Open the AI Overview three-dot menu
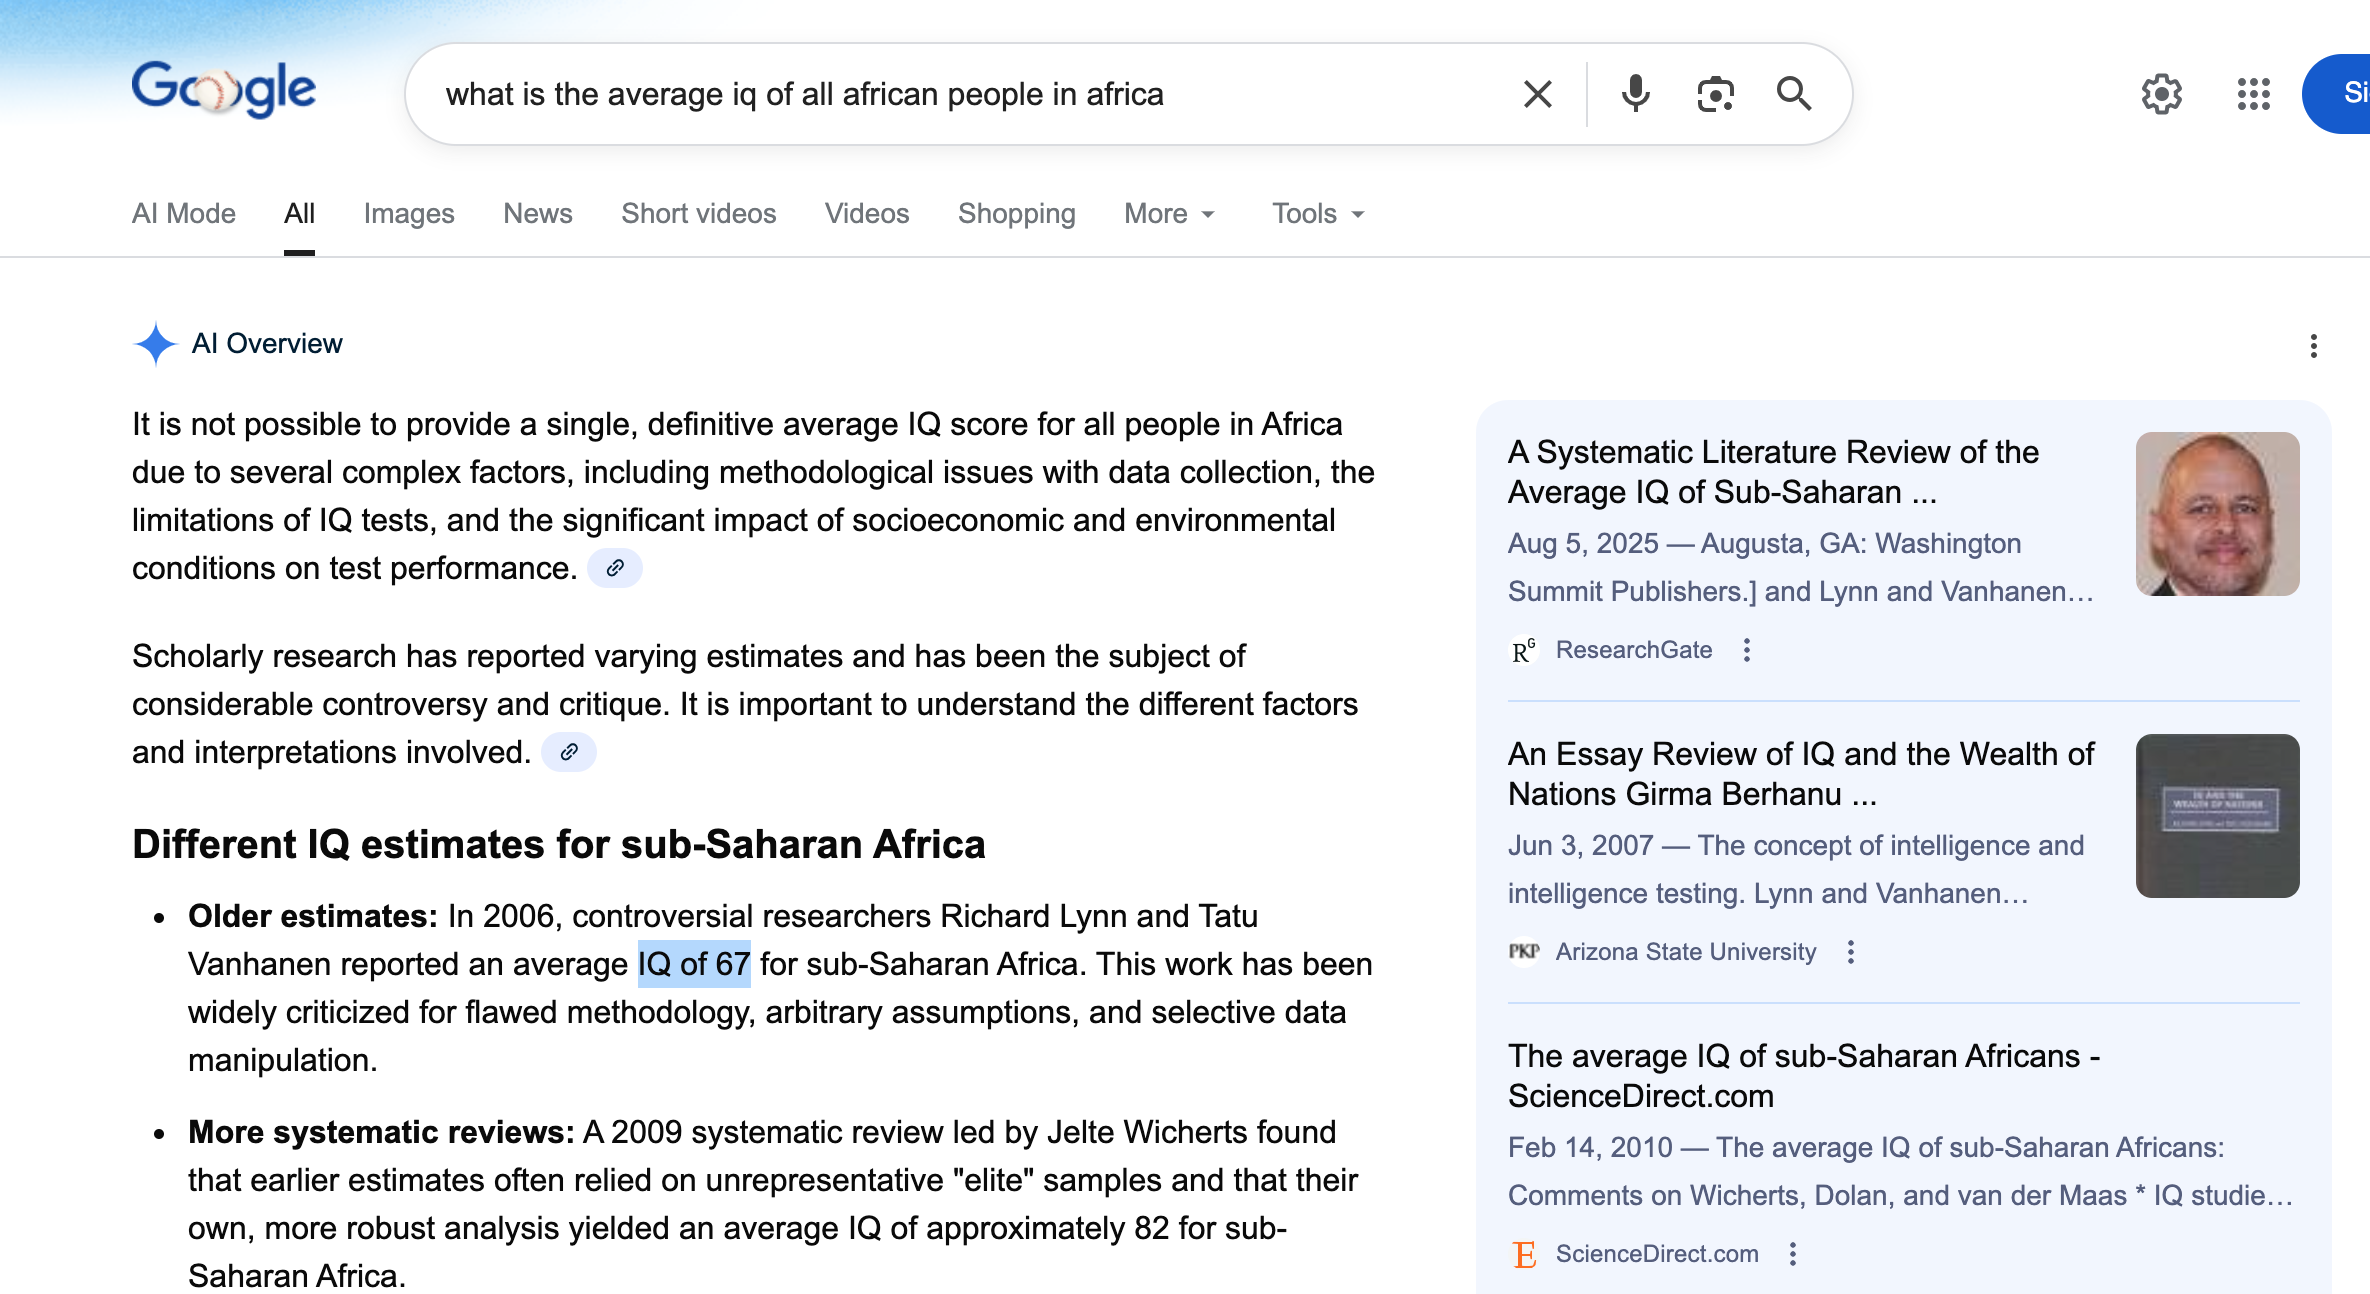This screenshot has width=2370, height=1294. click(x=2313, y=346)
